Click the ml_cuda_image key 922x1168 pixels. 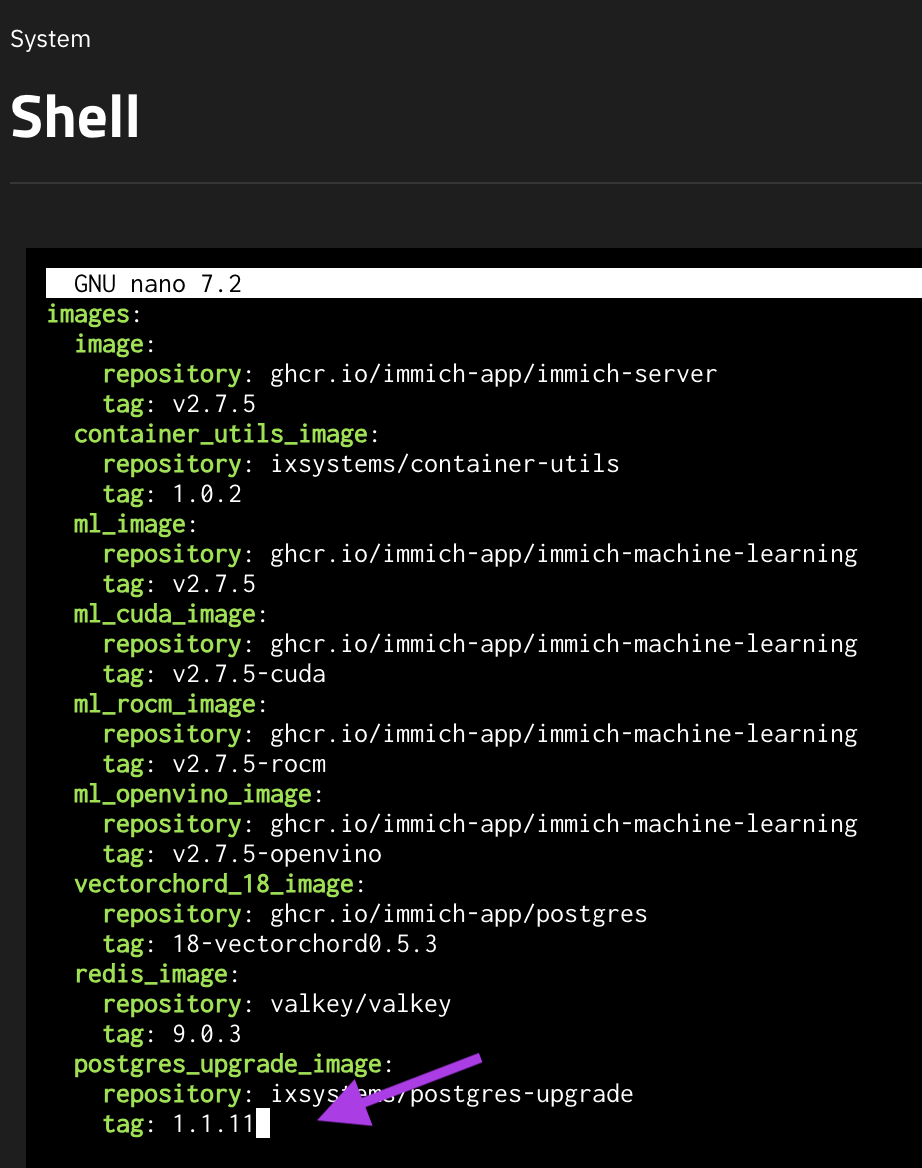coord(165,614)
